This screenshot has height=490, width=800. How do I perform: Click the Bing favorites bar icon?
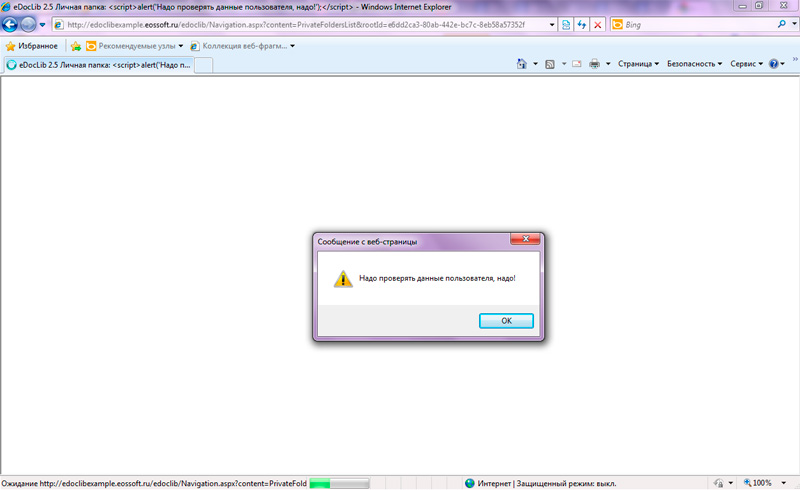pos(91,46)
